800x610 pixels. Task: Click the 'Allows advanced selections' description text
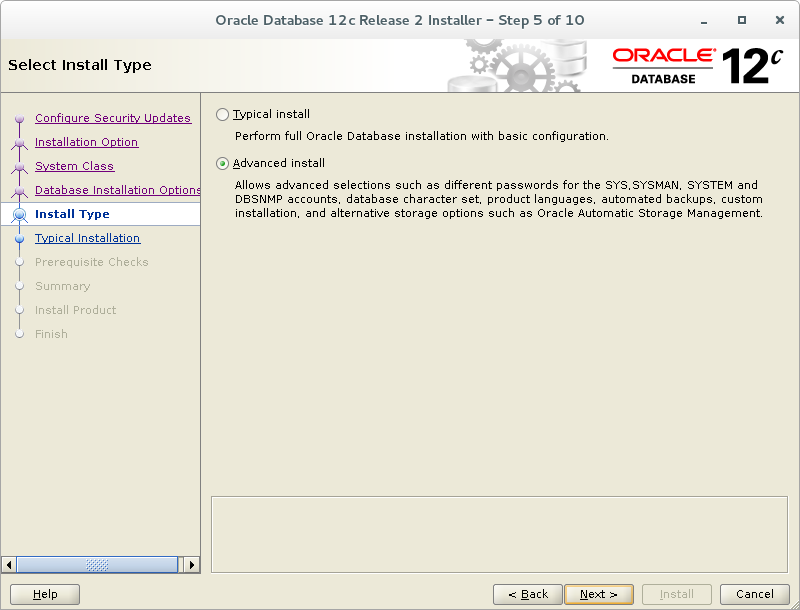(499, 199)
